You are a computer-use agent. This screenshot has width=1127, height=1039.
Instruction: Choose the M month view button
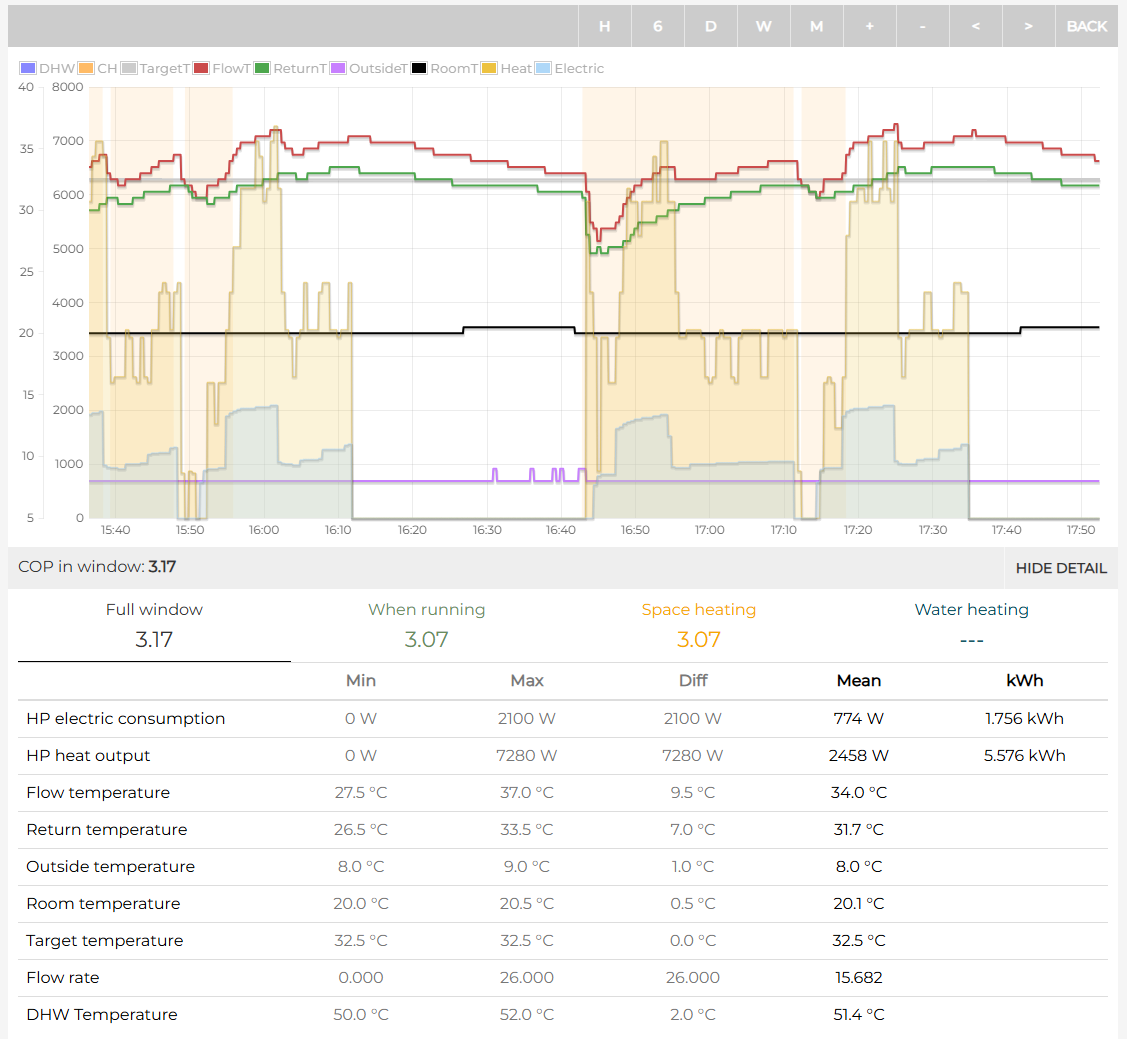pos(817,26)
